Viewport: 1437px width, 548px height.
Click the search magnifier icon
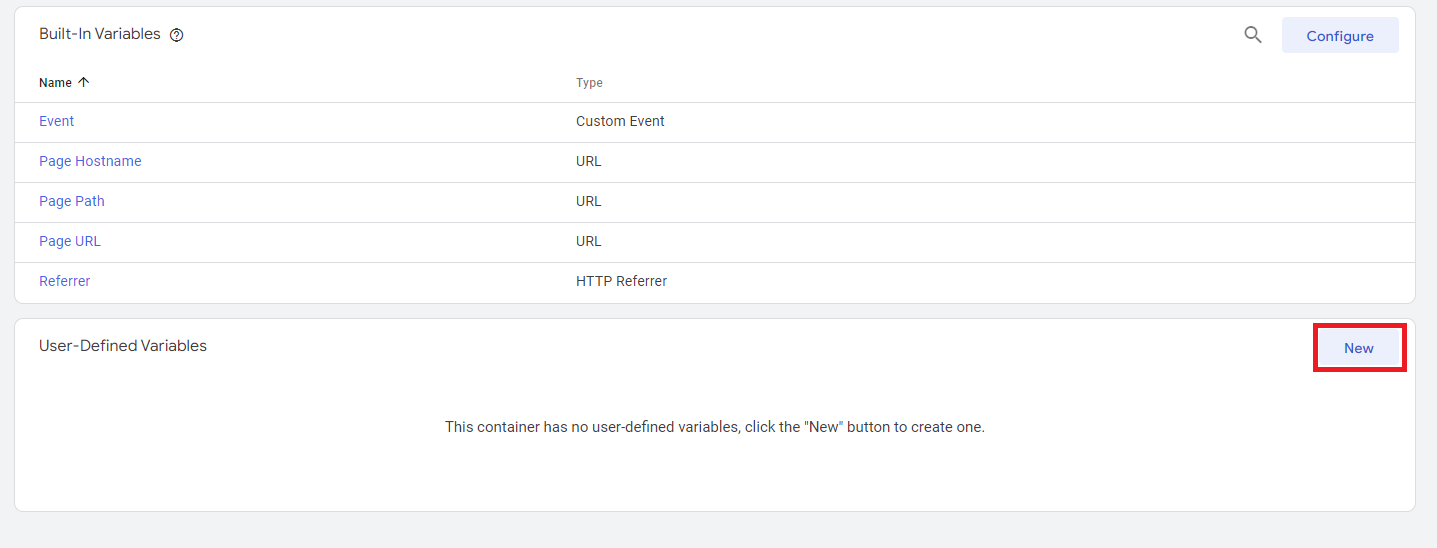1253,35
